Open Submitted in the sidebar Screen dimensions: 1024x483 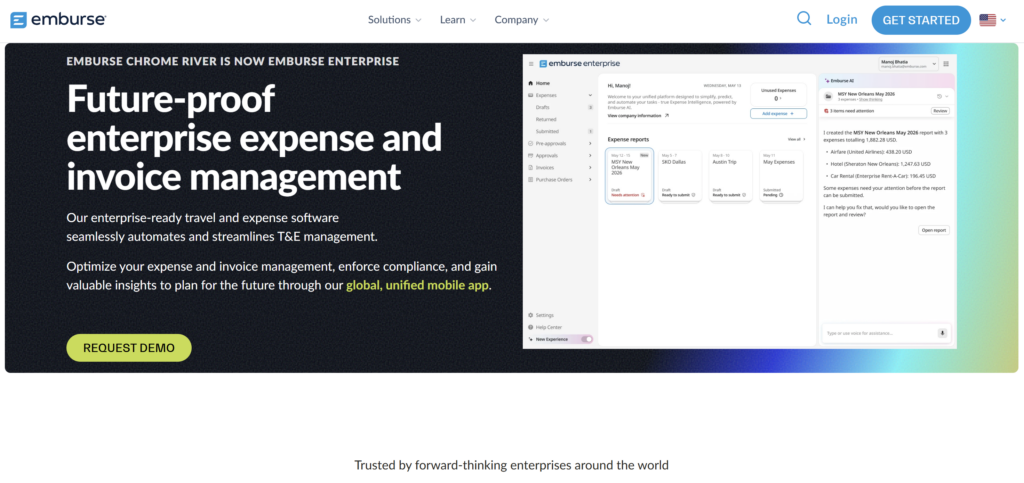[547, 131]
